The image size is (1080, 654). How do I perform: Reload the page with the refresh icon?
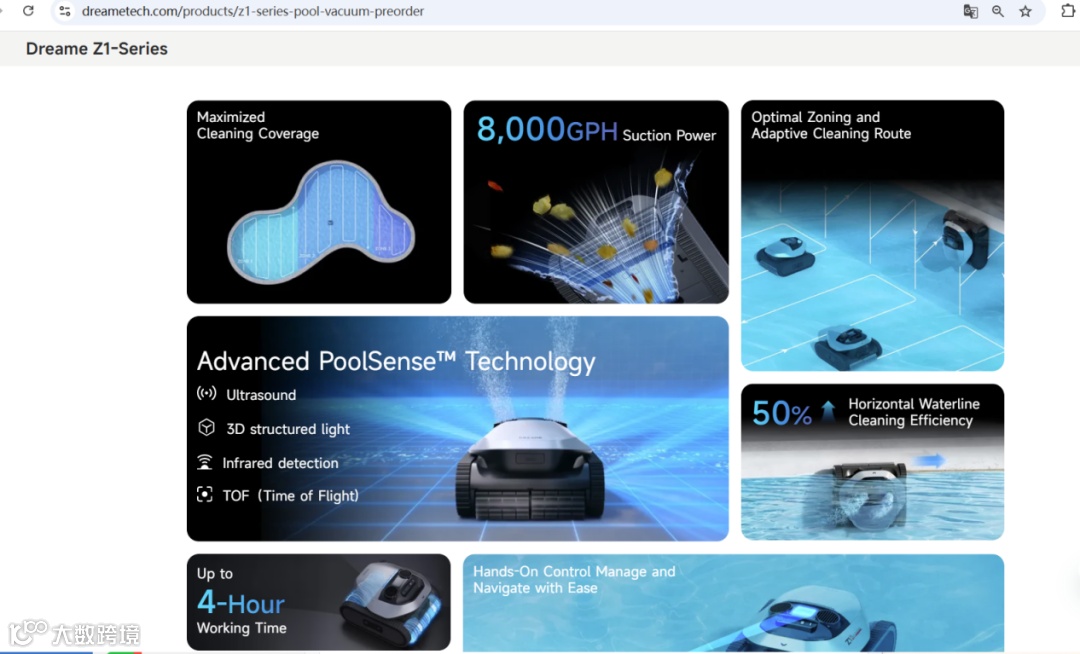[x=28, y=11]
